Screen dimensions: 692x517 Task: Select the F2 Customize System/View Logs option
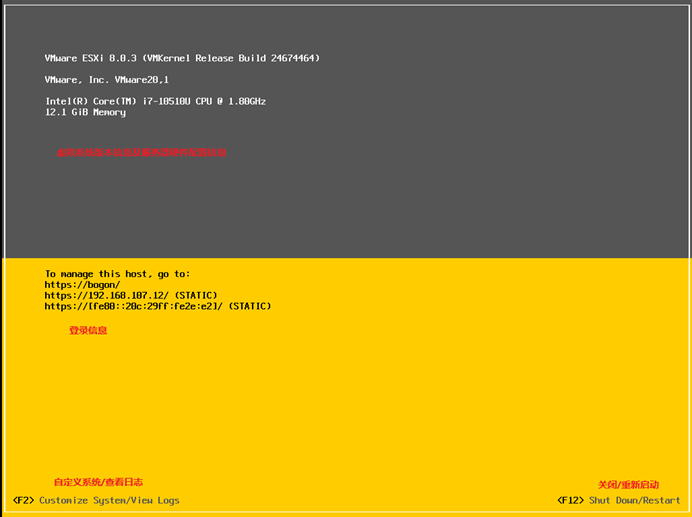tap(96, 500)
